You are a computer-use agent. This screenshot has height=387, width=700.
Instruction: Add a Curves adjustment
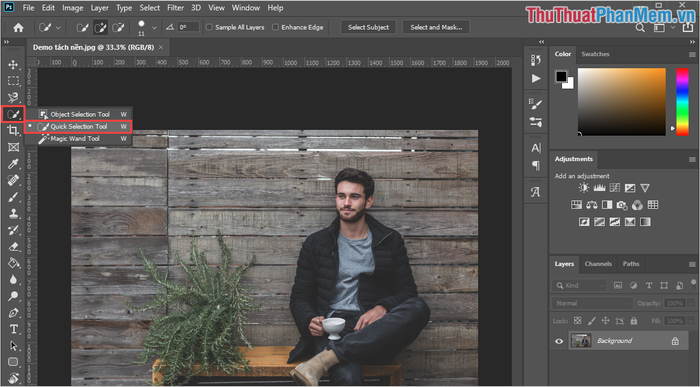615,188
